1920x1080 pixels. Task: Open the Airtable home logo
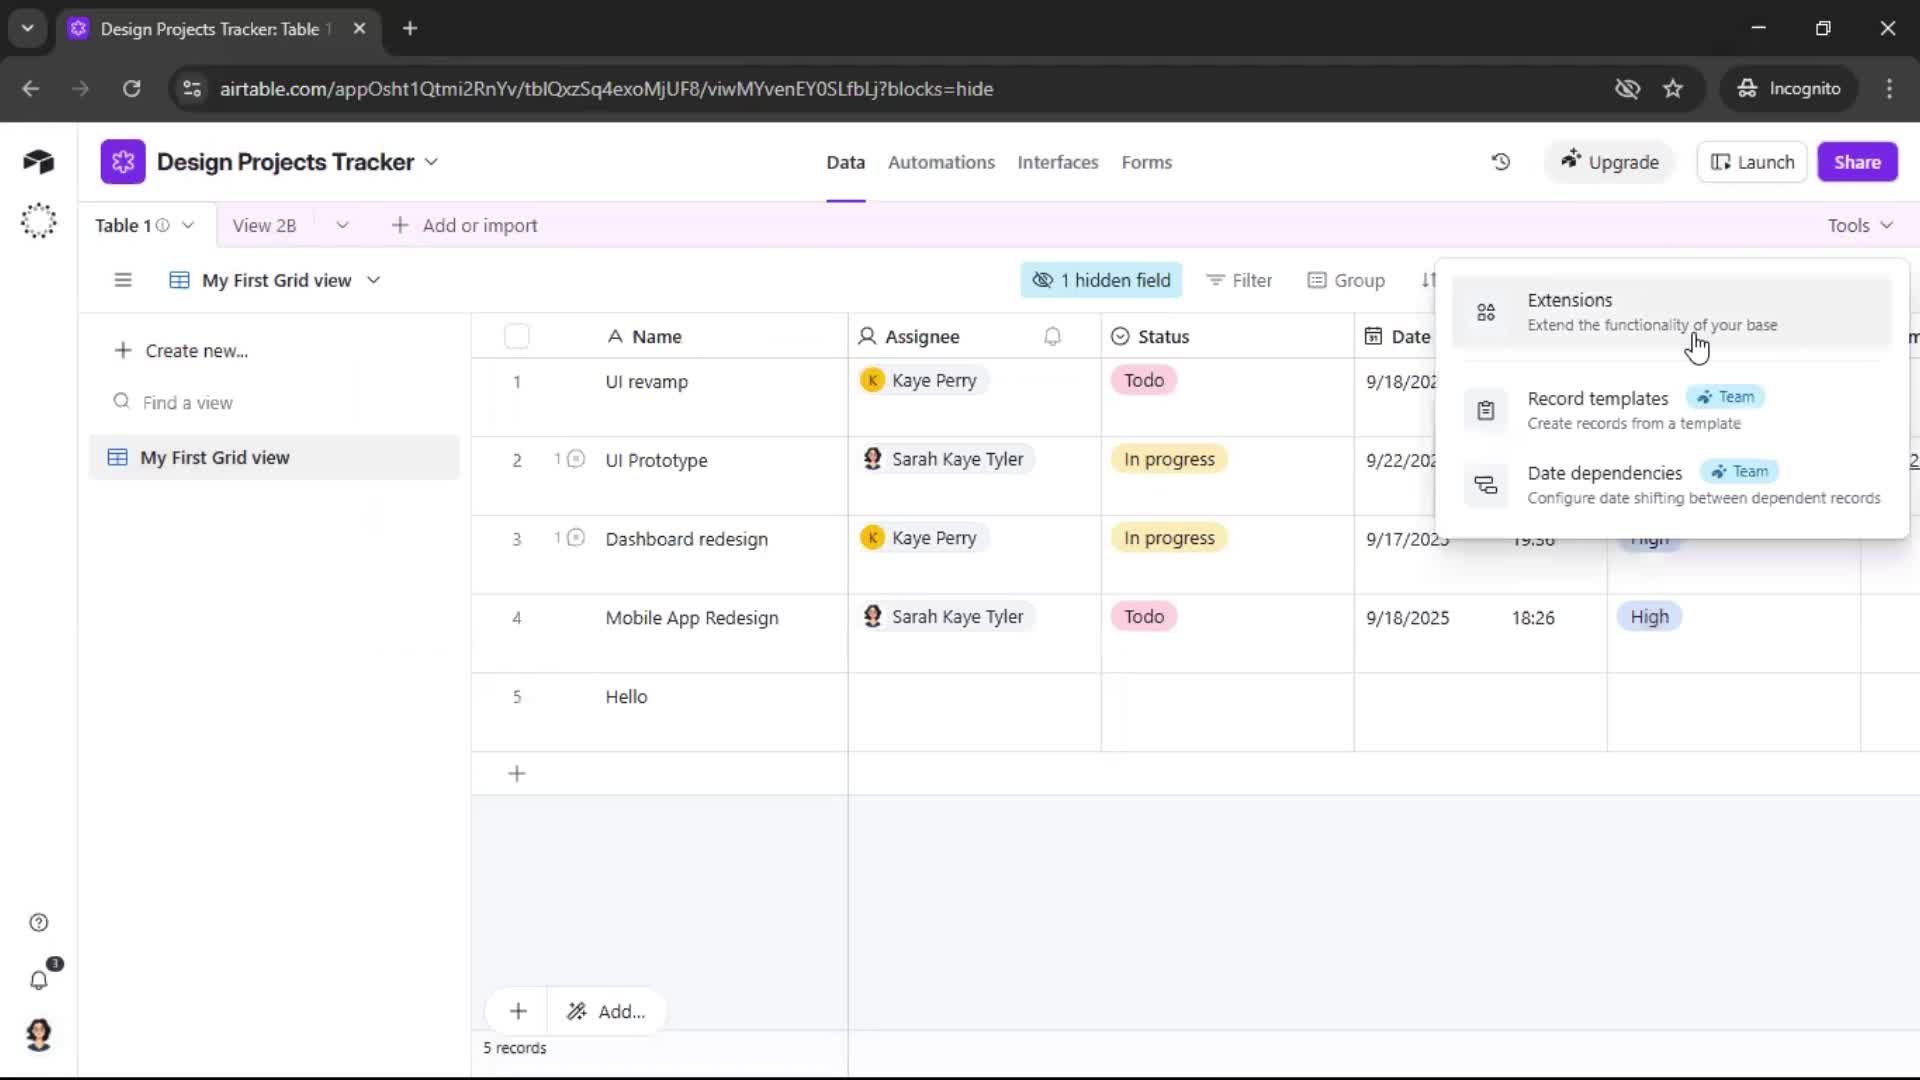pyautogui.click(x=38, y=161)
